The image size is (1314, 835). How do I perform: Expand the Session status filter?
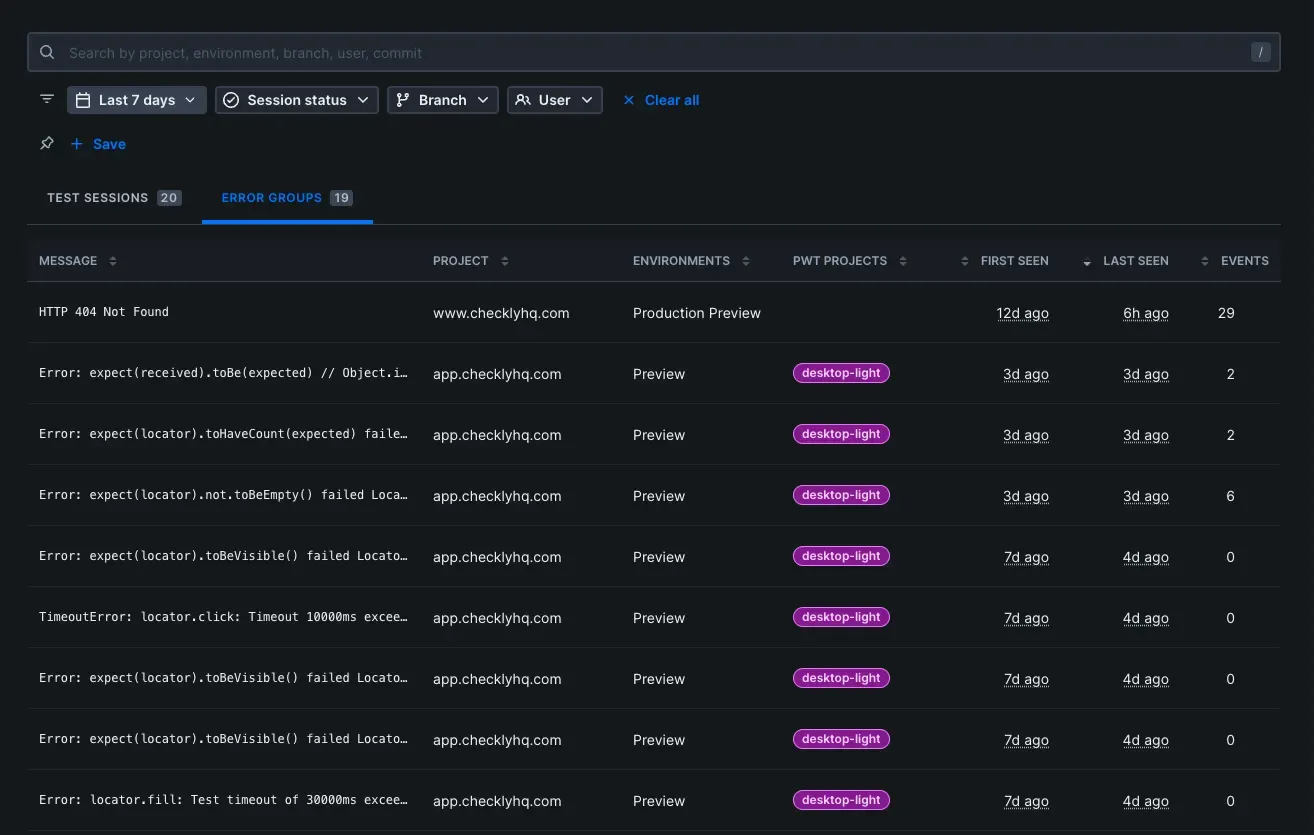pos(297,100)
